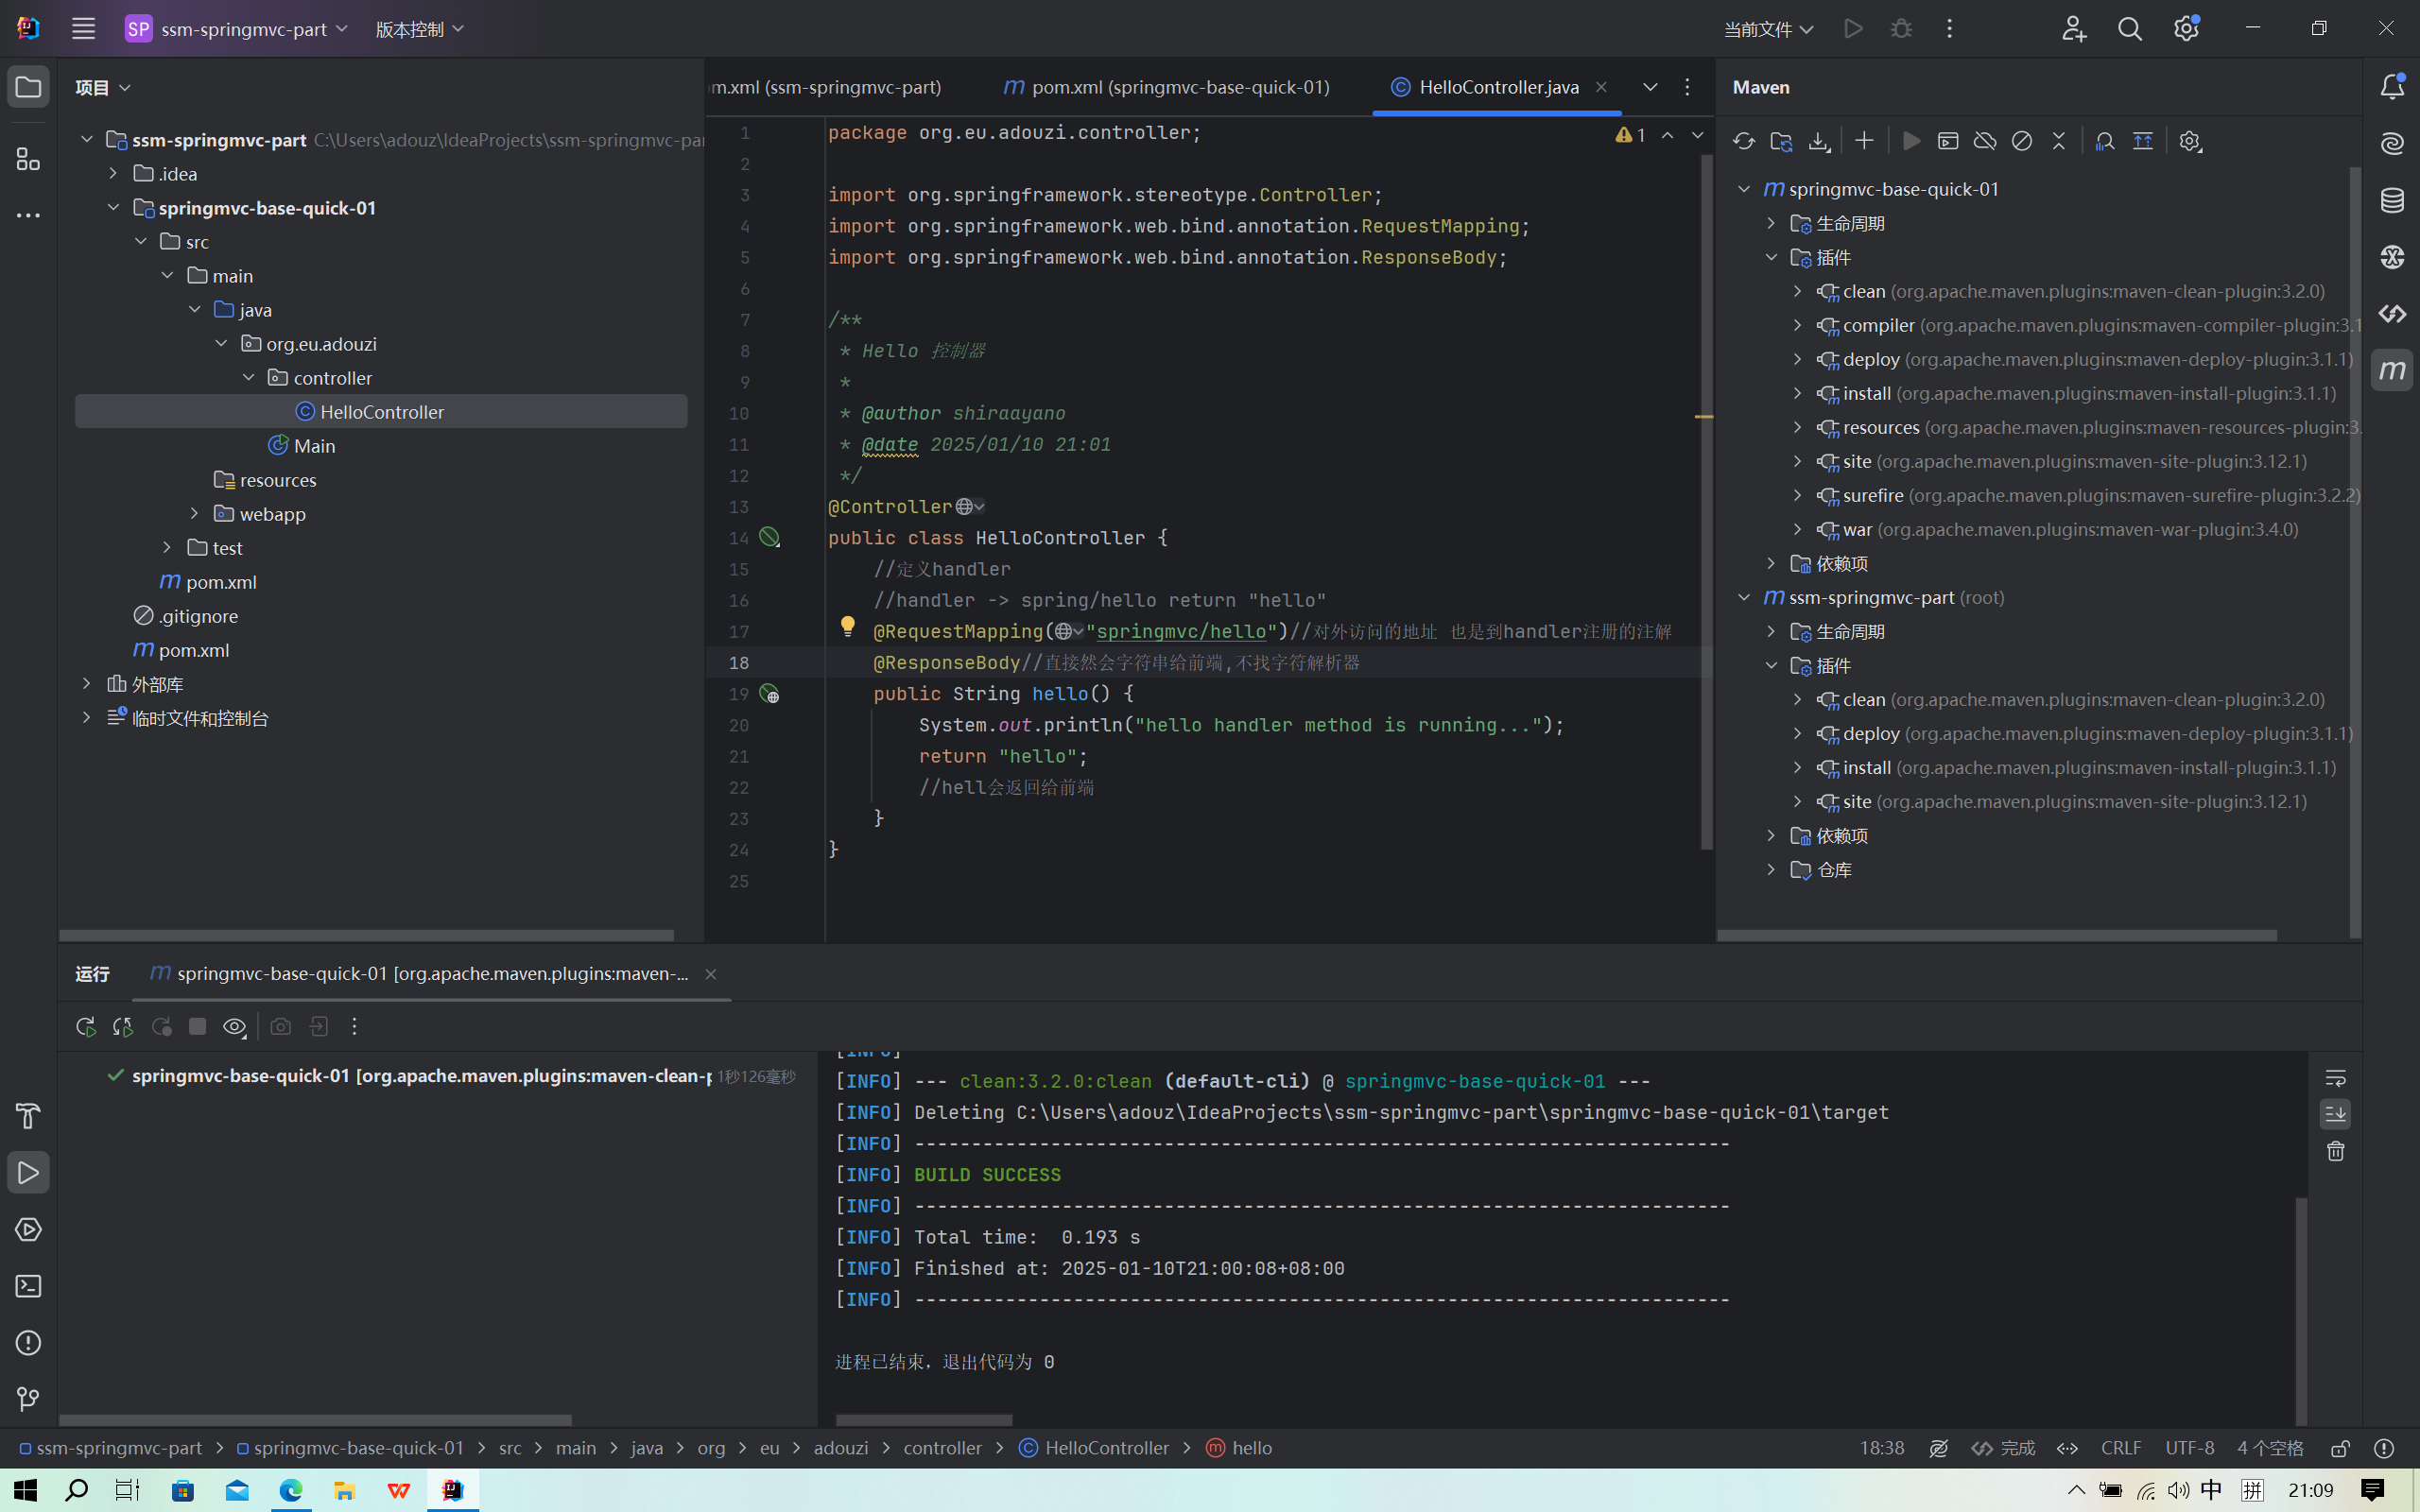2420x1512 pixels.
Task: Click Maven panel horizontal scrollbar
Action: 1996,935
